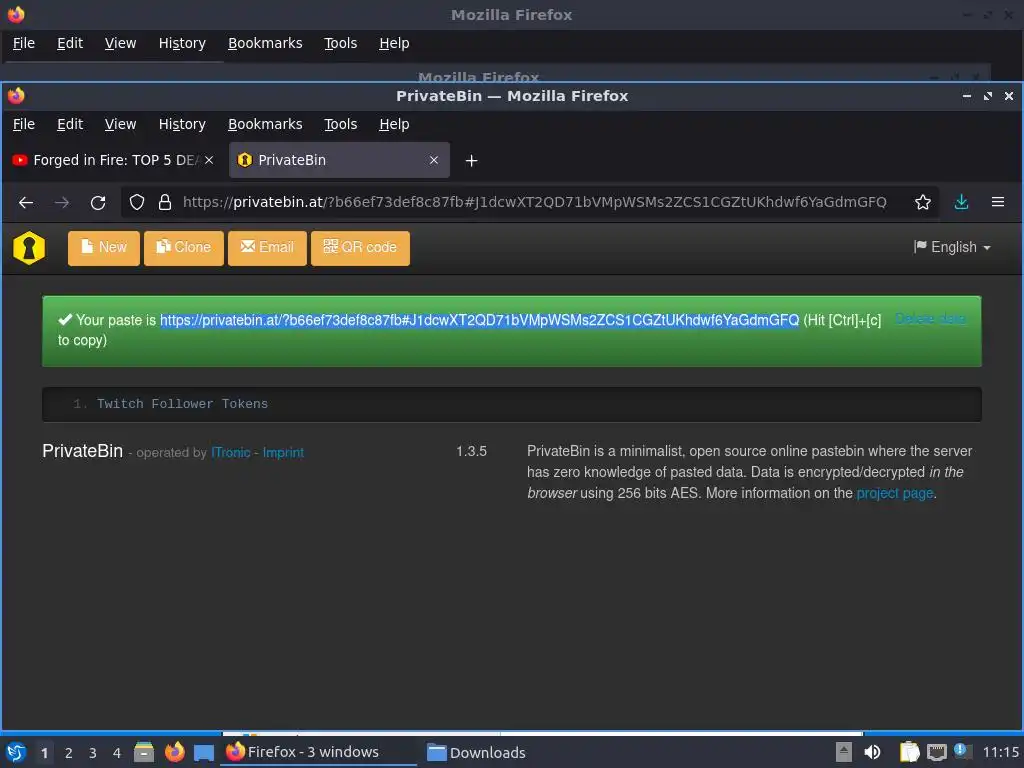Click the version number 1.3.5 text

pos(472,451)
